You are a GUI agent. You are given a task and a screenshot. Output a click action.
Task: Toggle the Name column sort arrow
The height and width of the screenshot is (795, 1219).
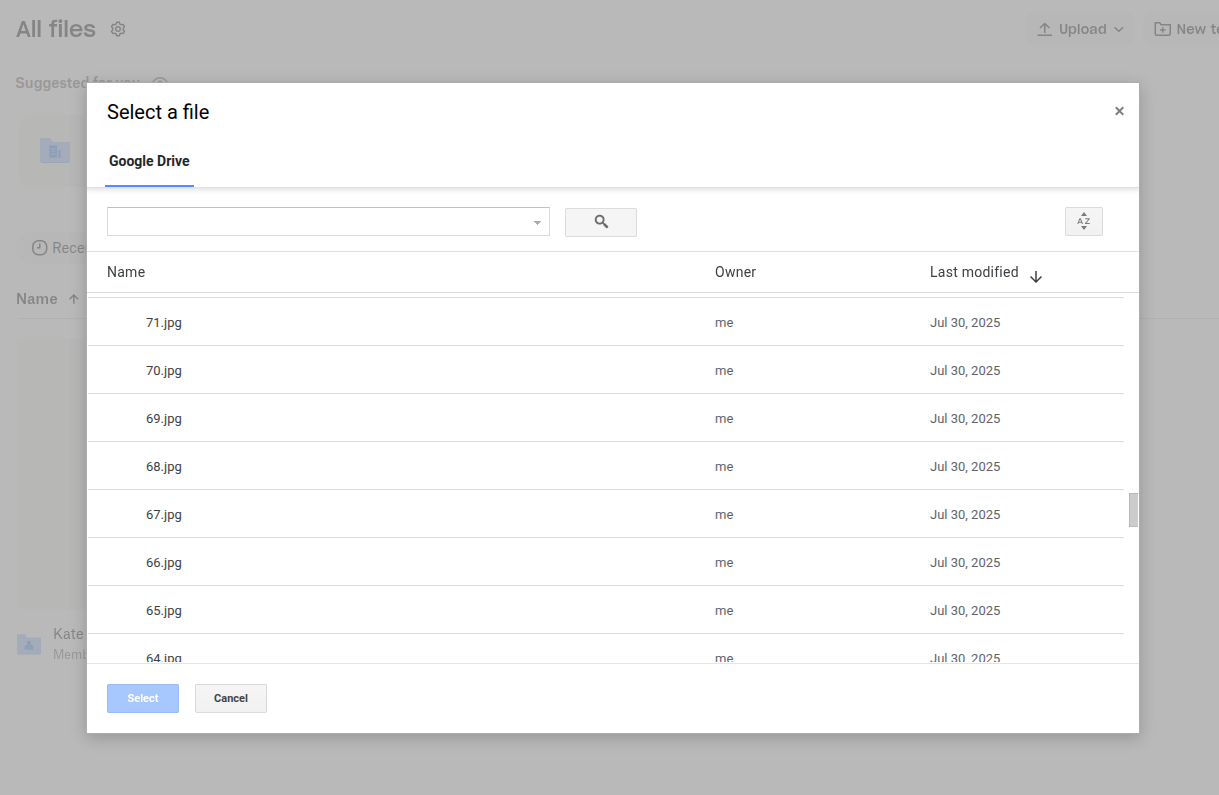click(74, 298)
